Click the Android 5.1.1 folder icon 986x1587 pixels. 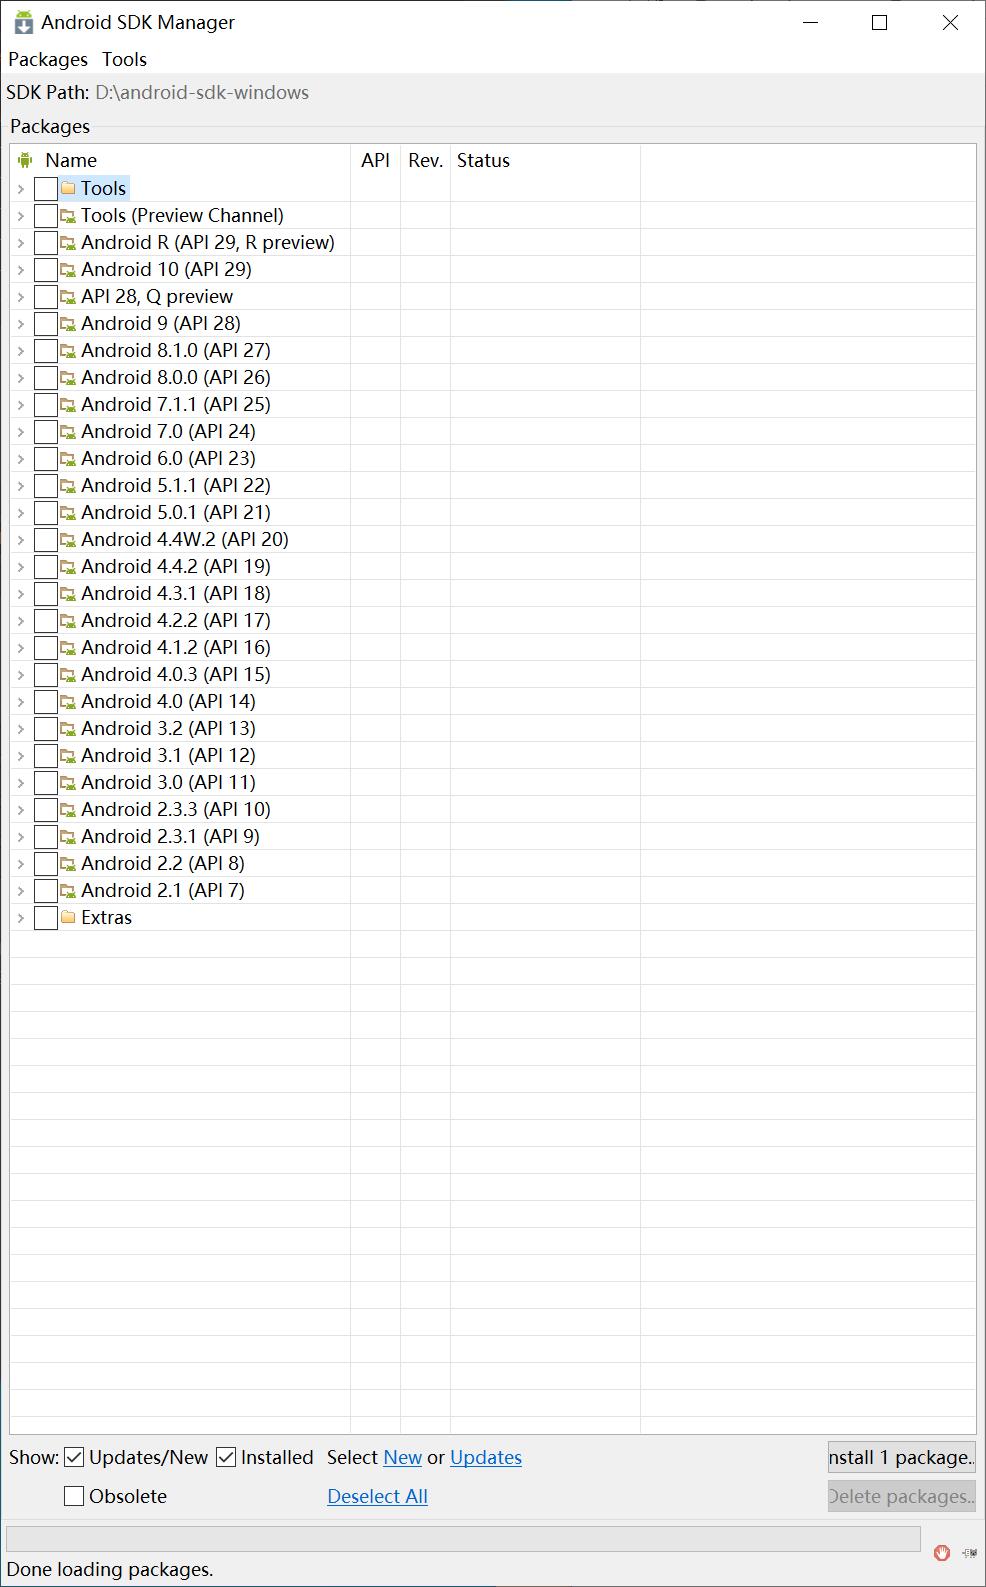pyautogui.click(x=68, y=485)
